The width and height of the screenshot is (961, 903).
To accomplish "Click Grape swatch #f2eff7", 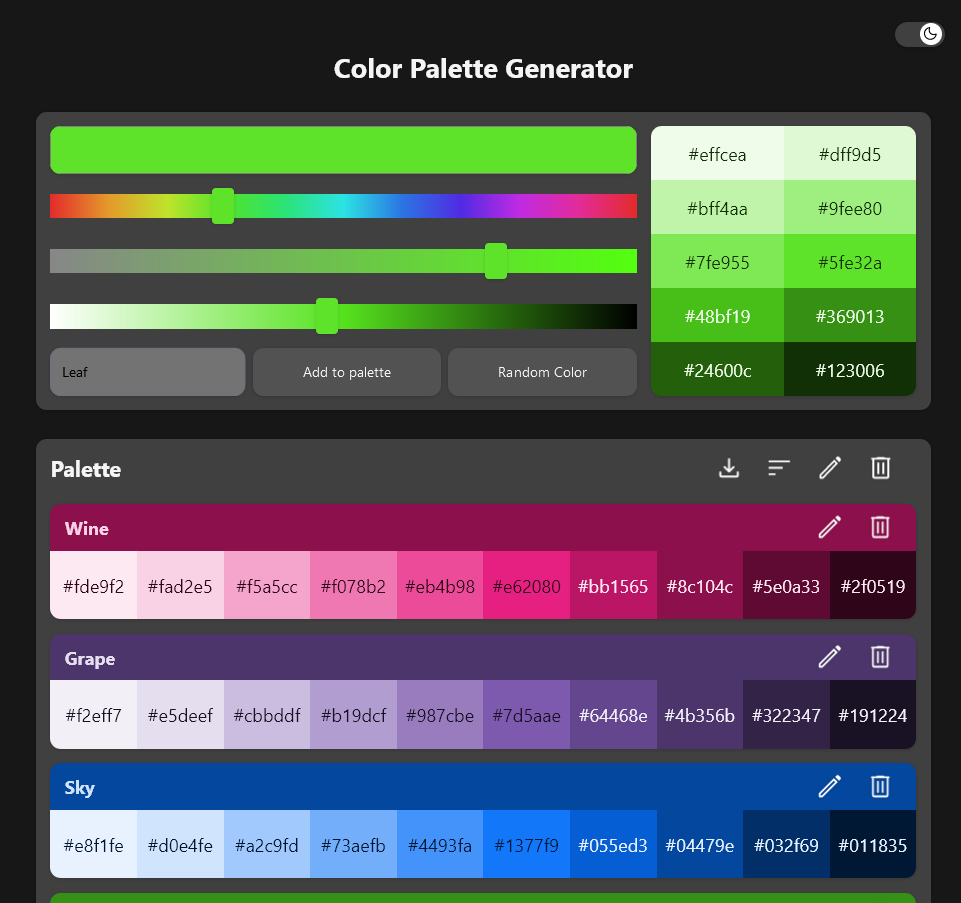I will click(94, 715).
